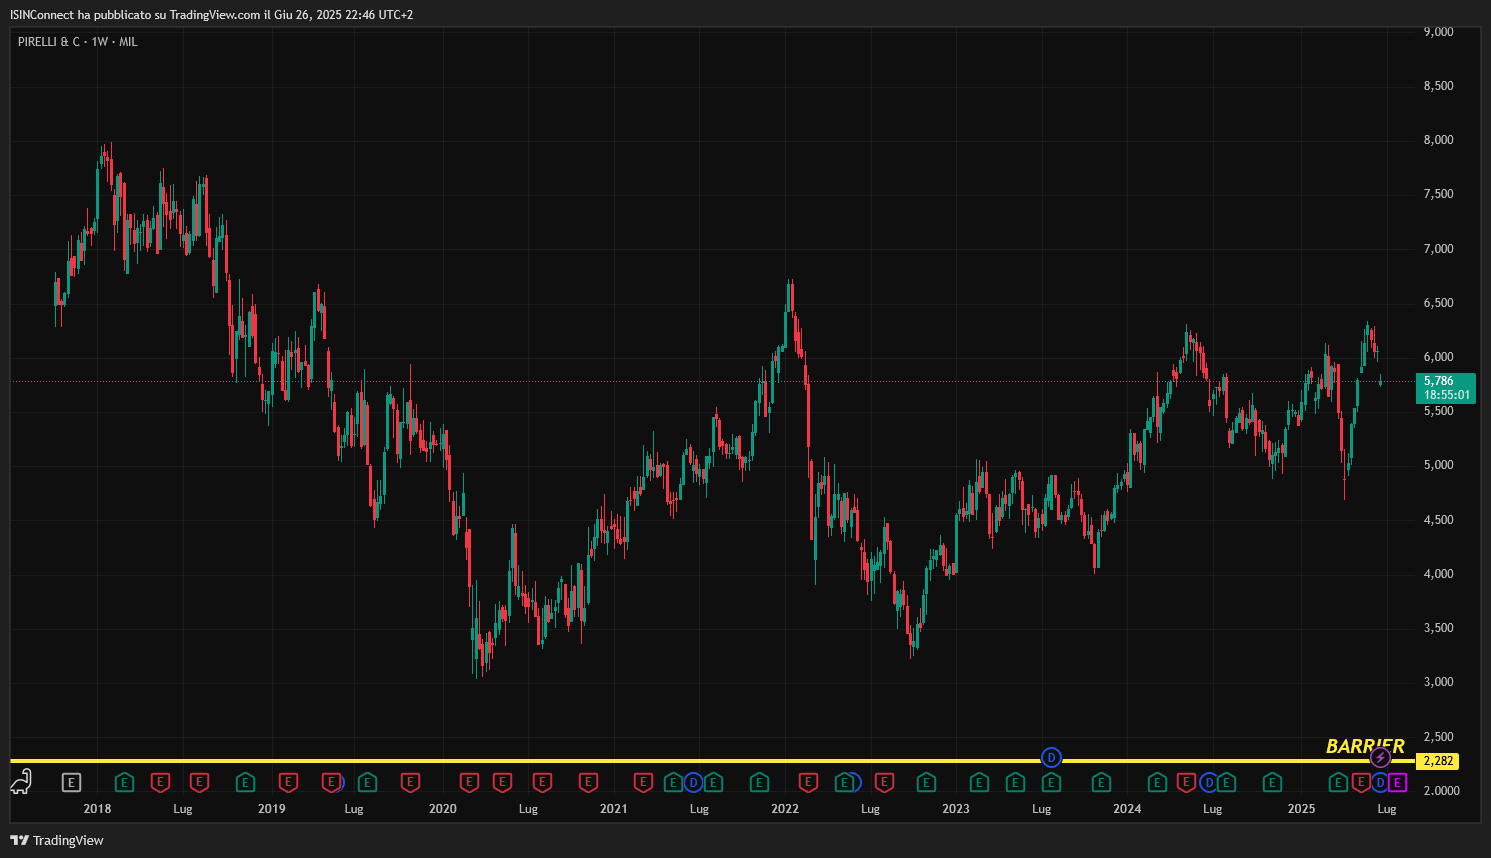Click the TradingView logo at bottom left
Viewport: 1491px width, 858px height.
(57, 840)
